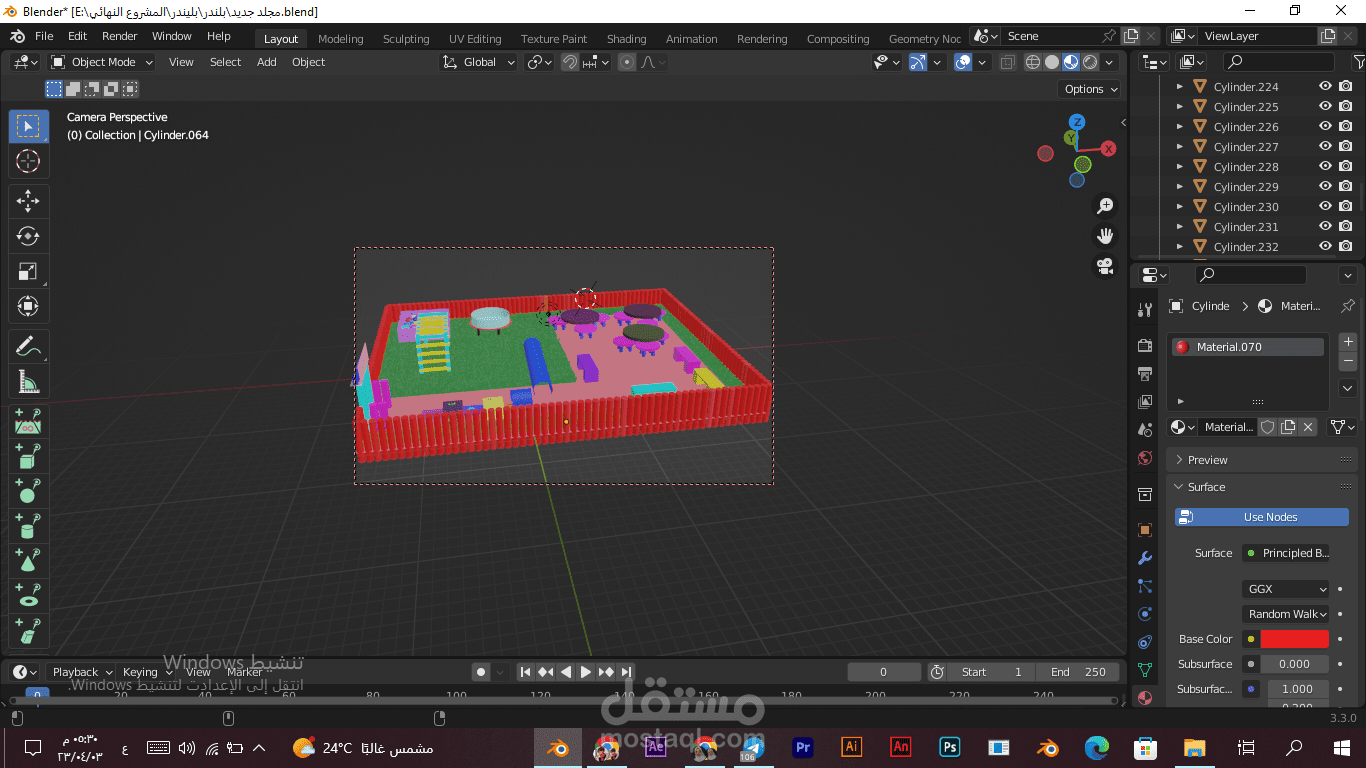Activate the 3D Cursor tool
This screenshot has height=768, width=1366.
tap(28, 161)
